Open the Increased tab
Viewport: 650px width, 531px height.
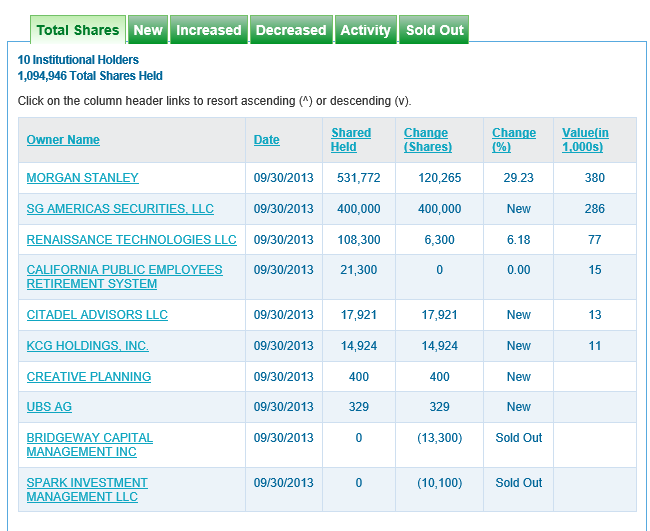click(x=209, y=30)
